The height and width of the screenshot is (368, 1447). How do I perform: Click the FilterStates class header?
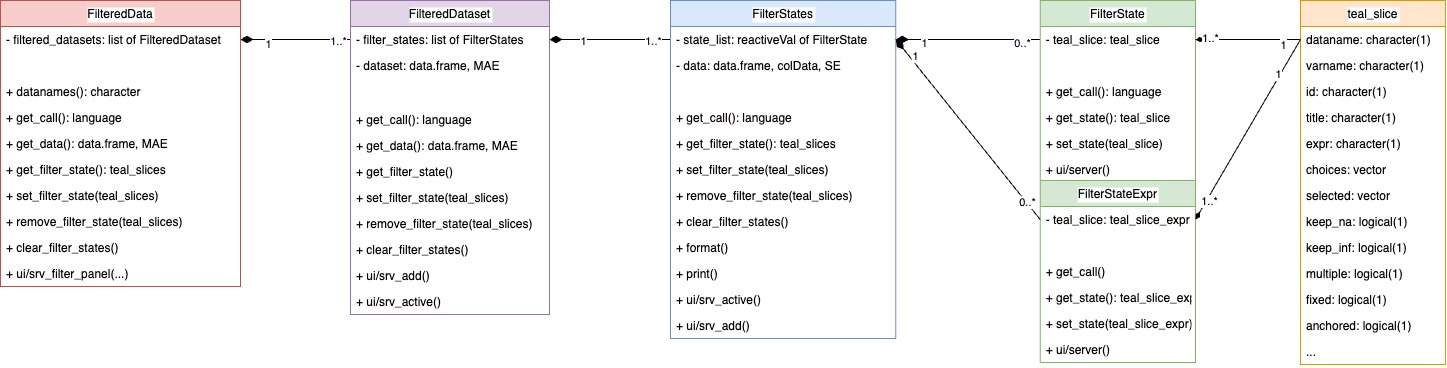click(x=782, y=14)
